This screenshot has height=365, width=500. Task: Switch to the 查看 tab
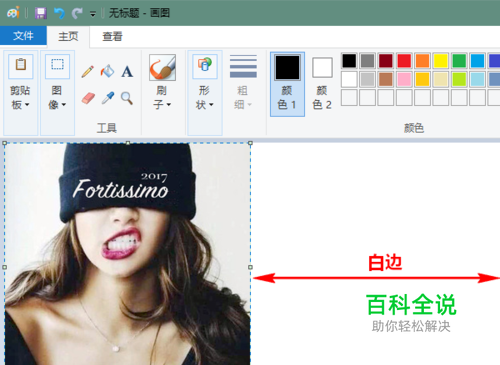point(112,36)
